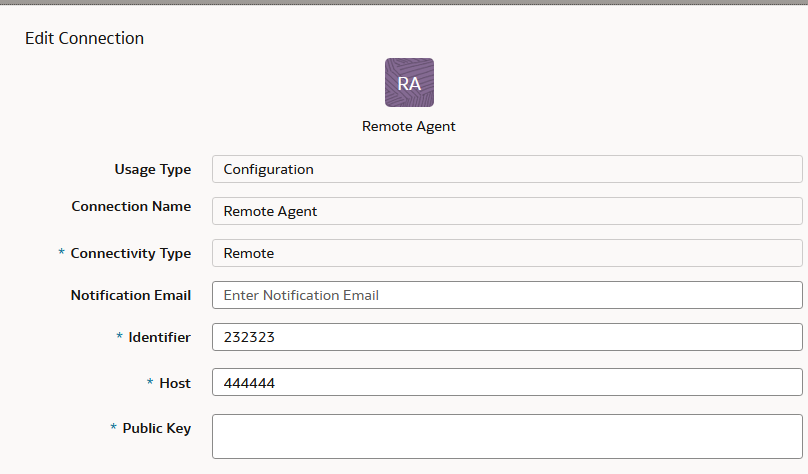Select the read-only Usage Type Configuration field

(x=507, y=169)
